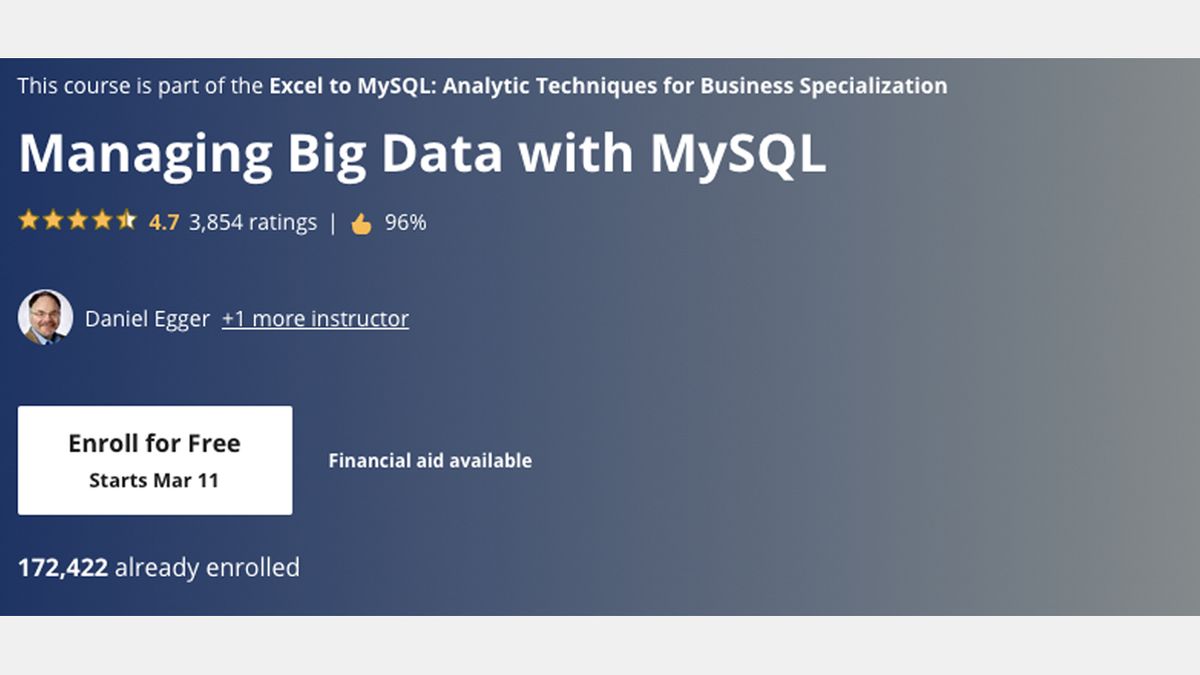Click the thumbs-up likes icon
Viewport: 1200px width, 675px height.
click(363, 222)
